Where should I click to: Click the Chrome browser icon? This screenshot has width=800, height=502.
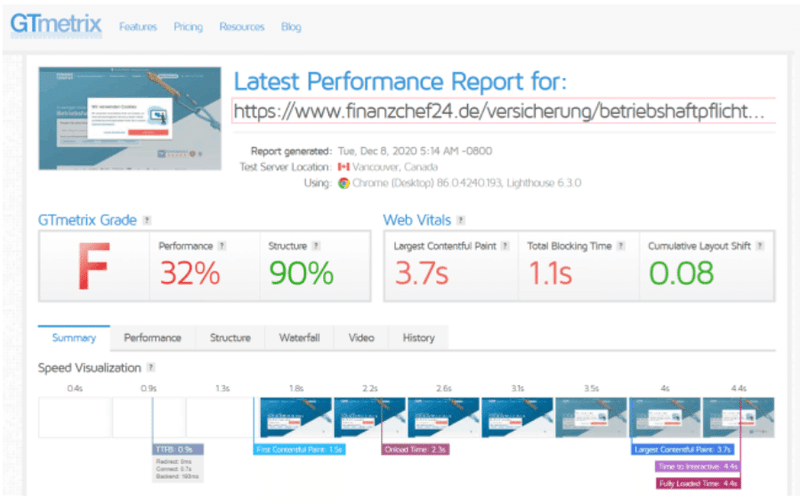click(344, 183)
